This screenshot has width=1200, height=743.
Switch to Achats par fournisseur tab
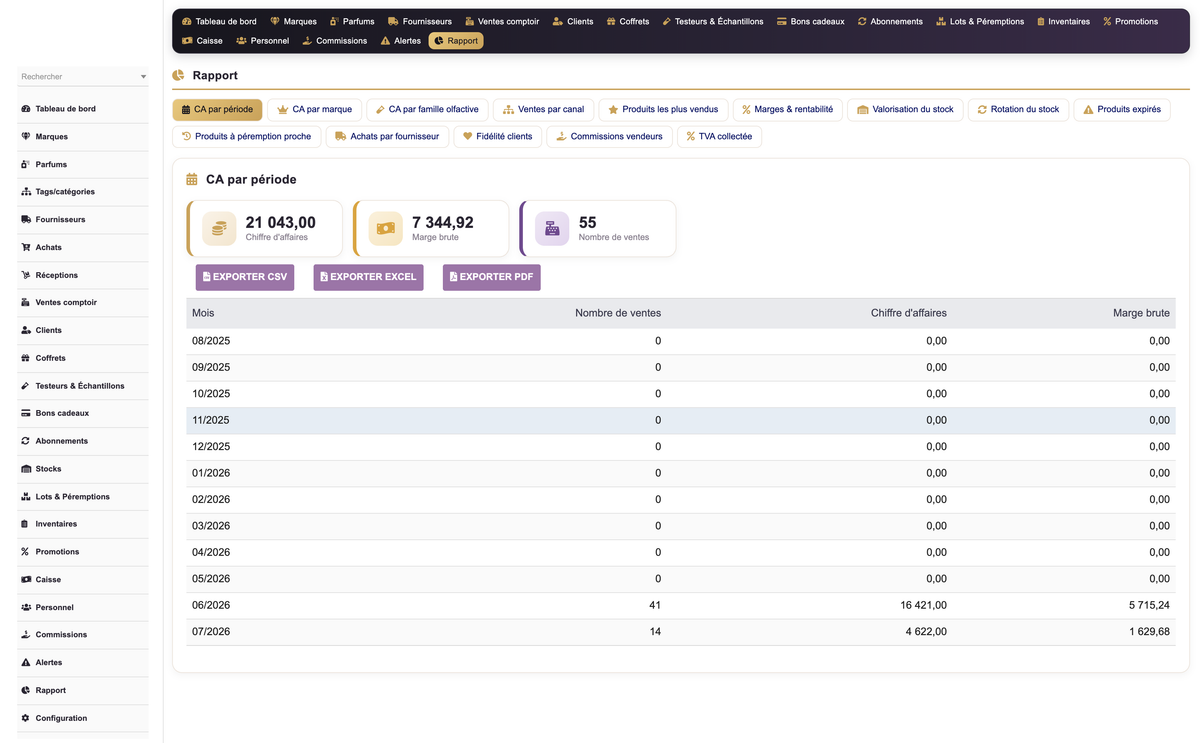(387, 137)
